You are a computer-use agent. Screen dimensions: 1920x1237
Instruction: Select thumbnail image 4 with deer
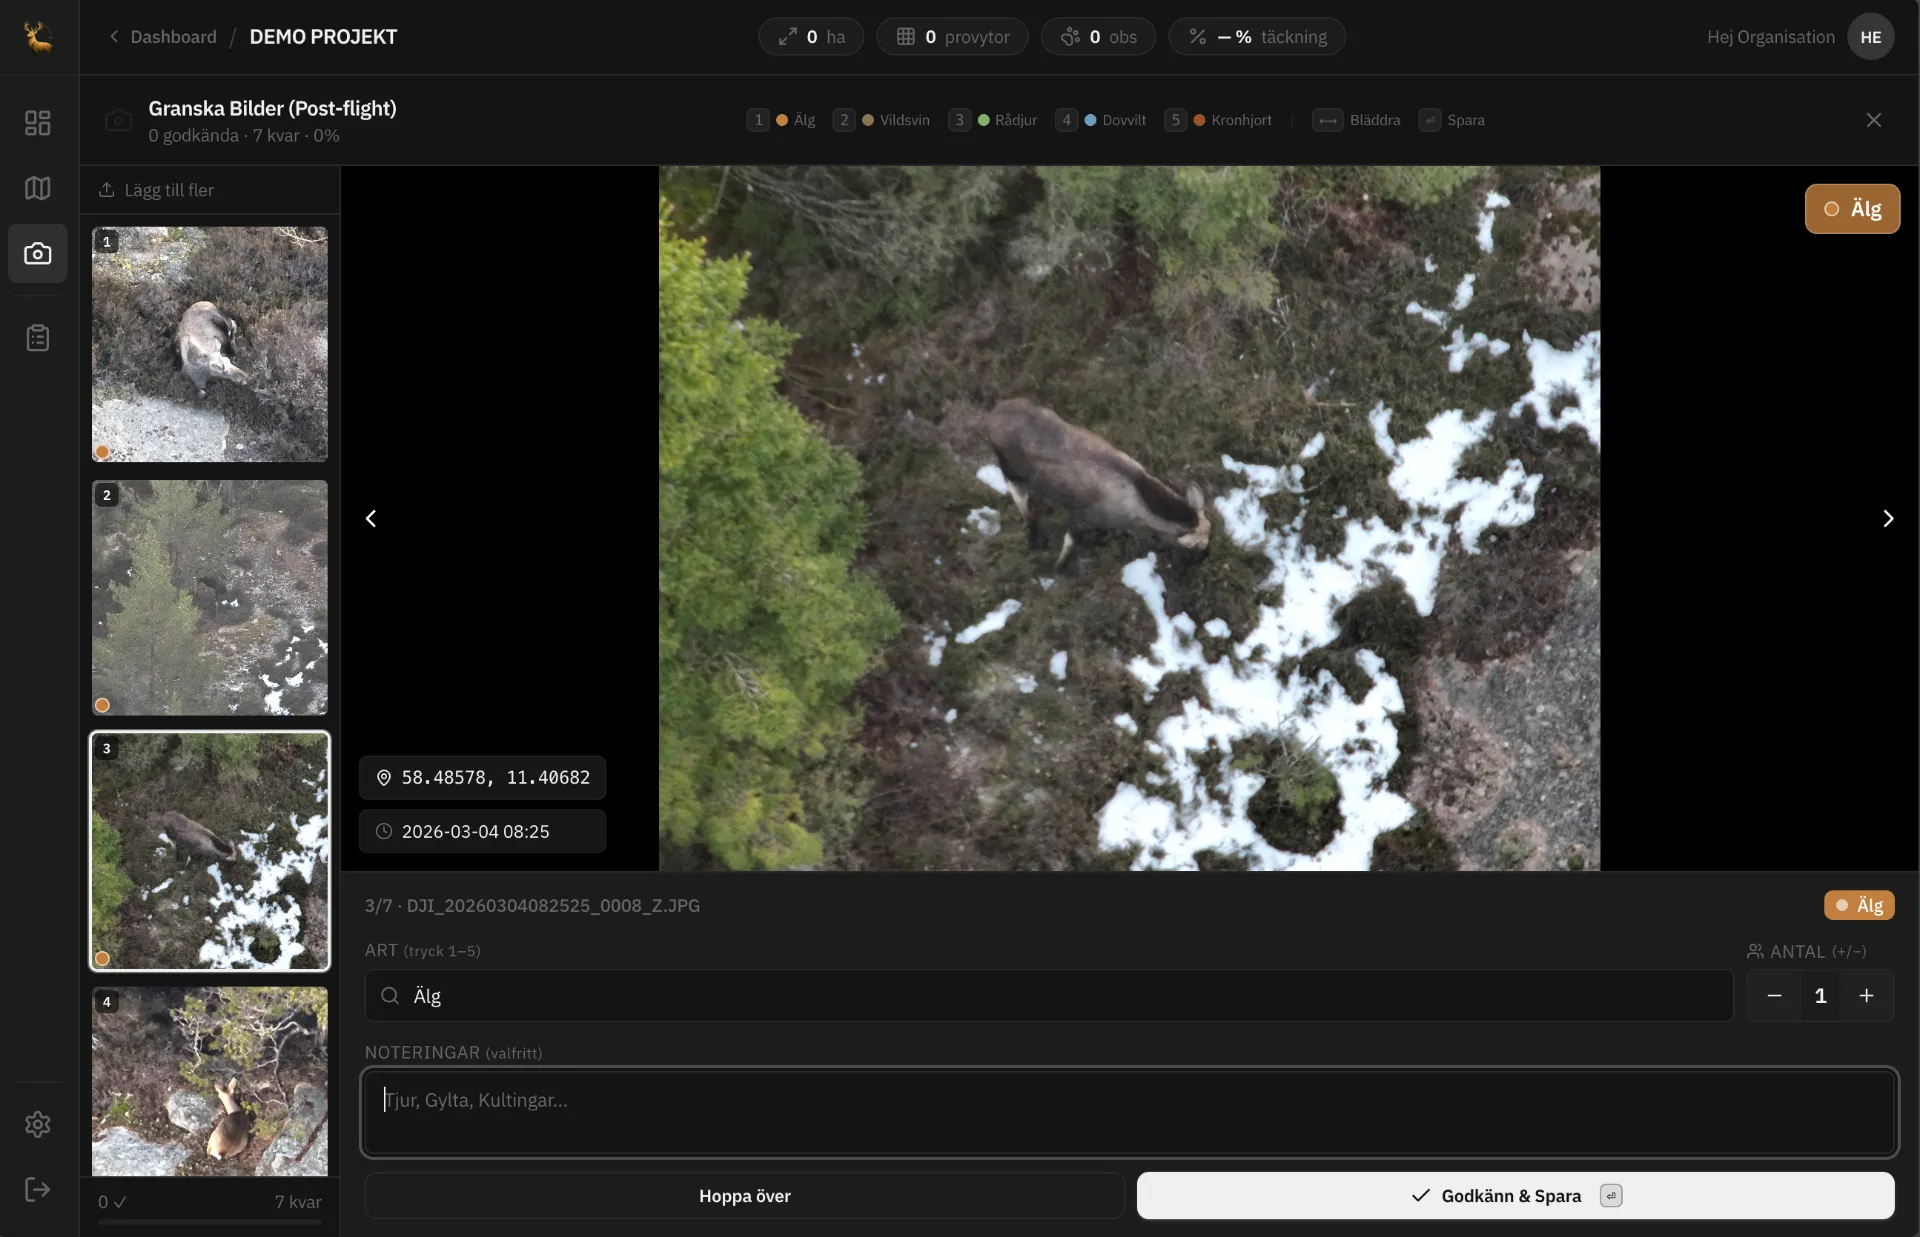(x=210, y=1081)
